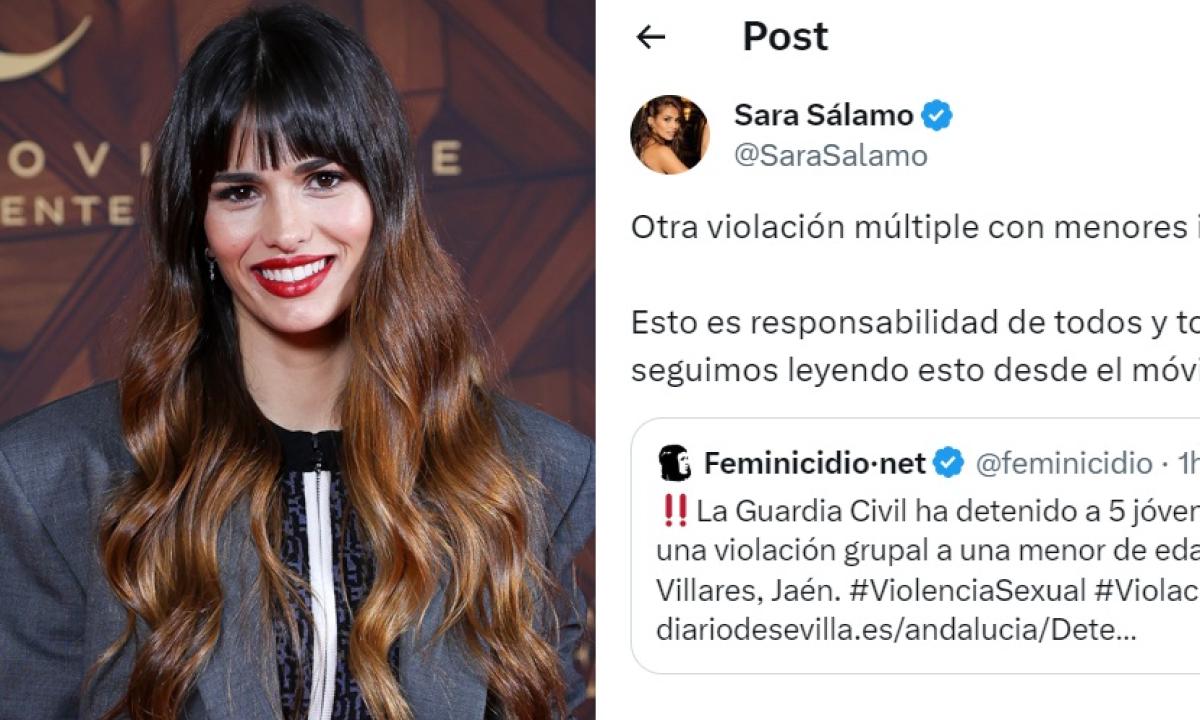1200x720 pixels.
Task: Click the Post page heading
Action: 785,37
